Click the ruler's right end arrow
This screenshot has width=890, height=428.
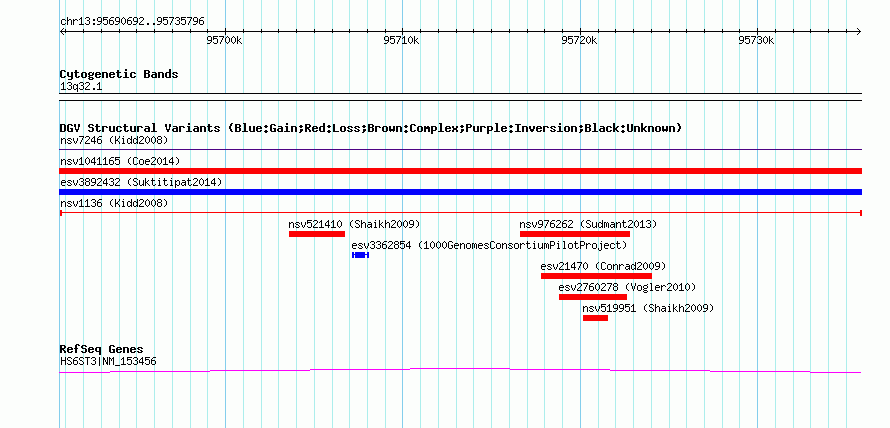(x=859, y=31)
